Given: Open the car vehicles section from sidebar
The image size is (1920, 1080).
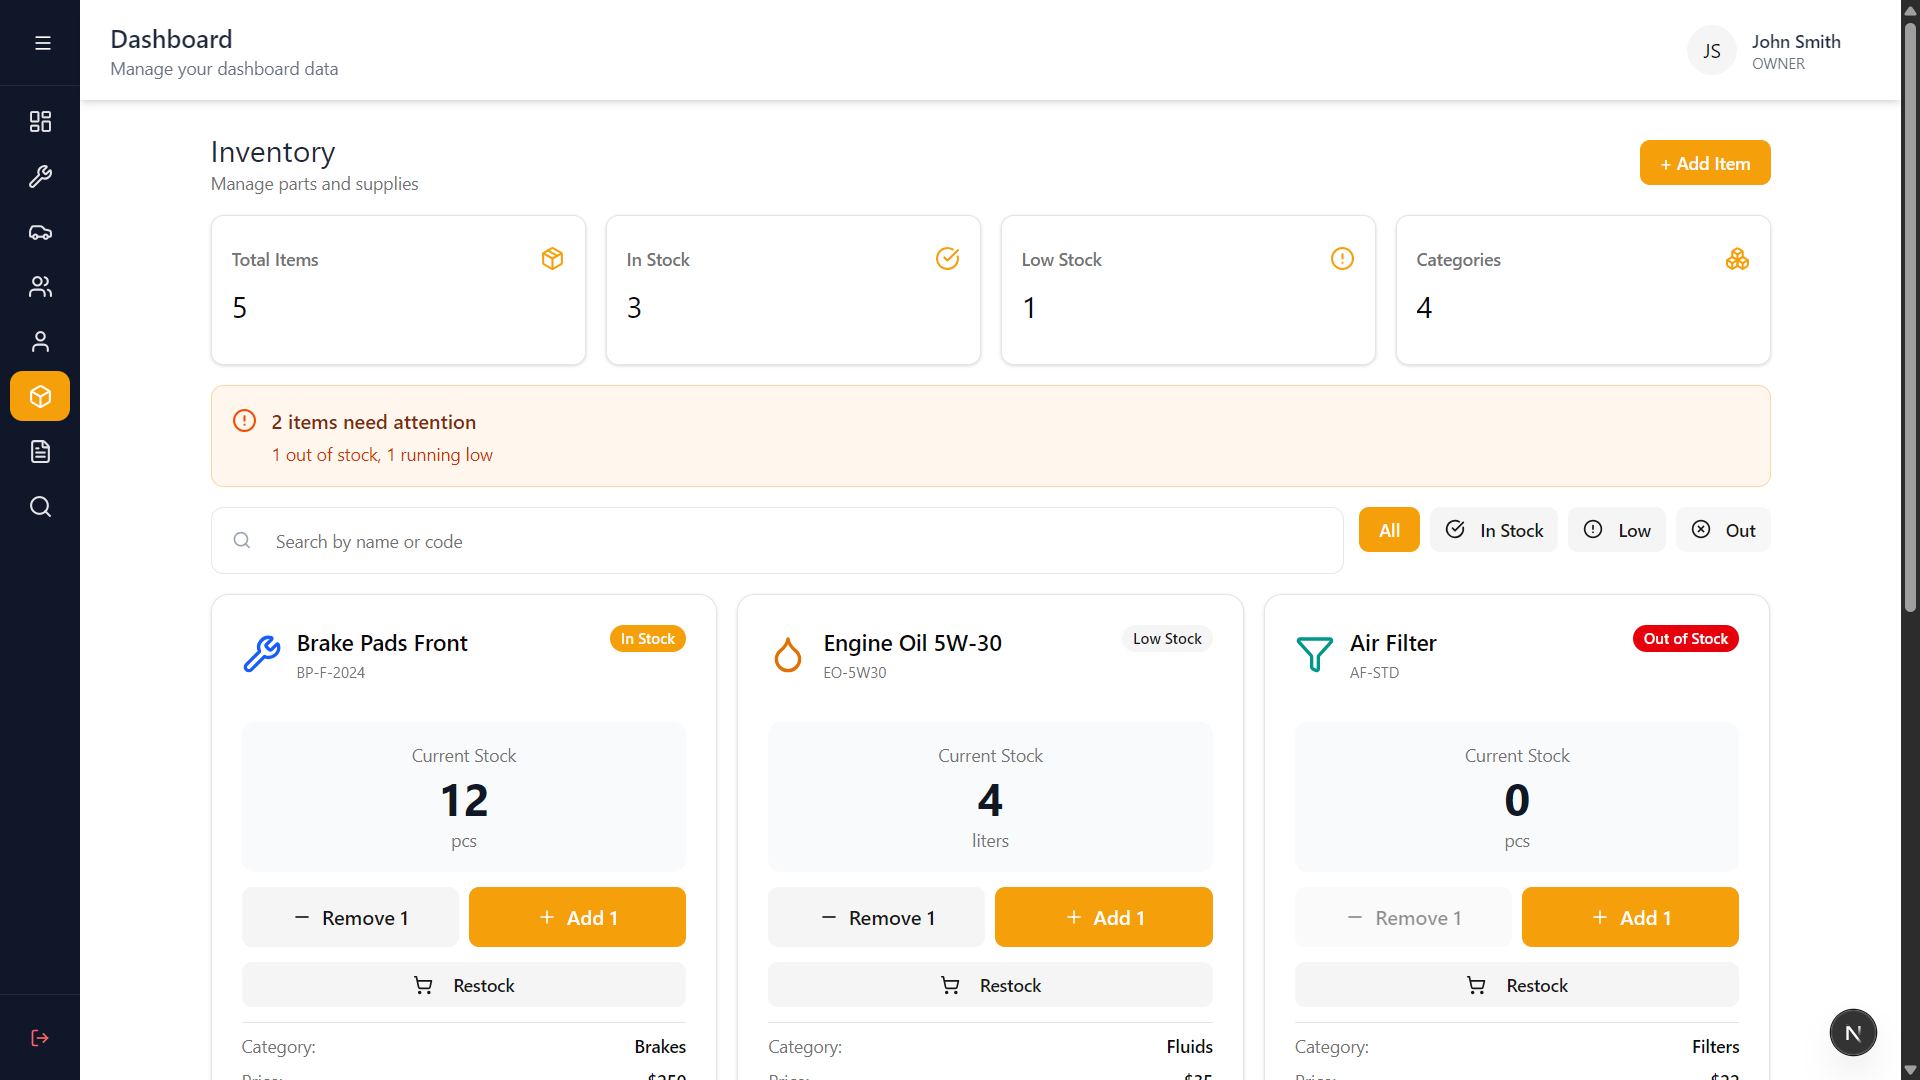Looking at the screenshot, I should tap(40, 231).
